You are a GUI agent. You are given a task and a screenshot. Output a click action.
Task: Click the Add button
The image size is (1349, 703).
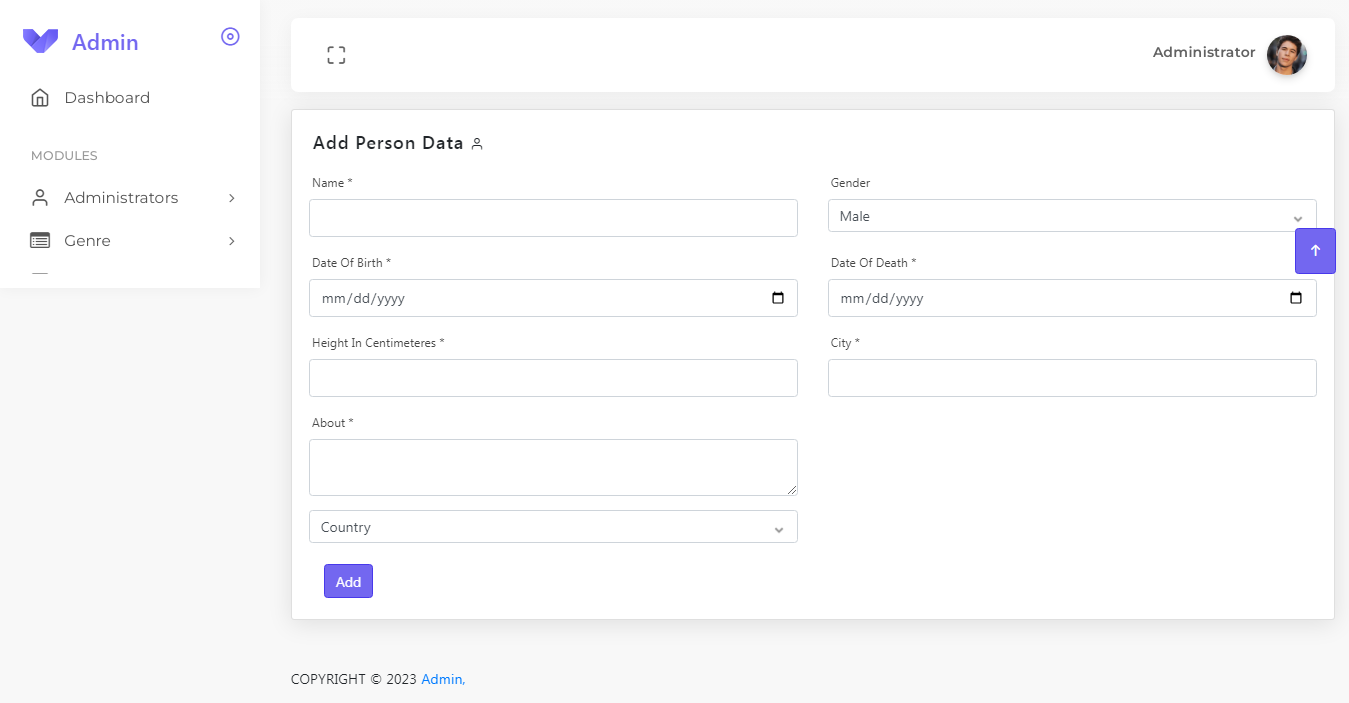coord(348,581)
